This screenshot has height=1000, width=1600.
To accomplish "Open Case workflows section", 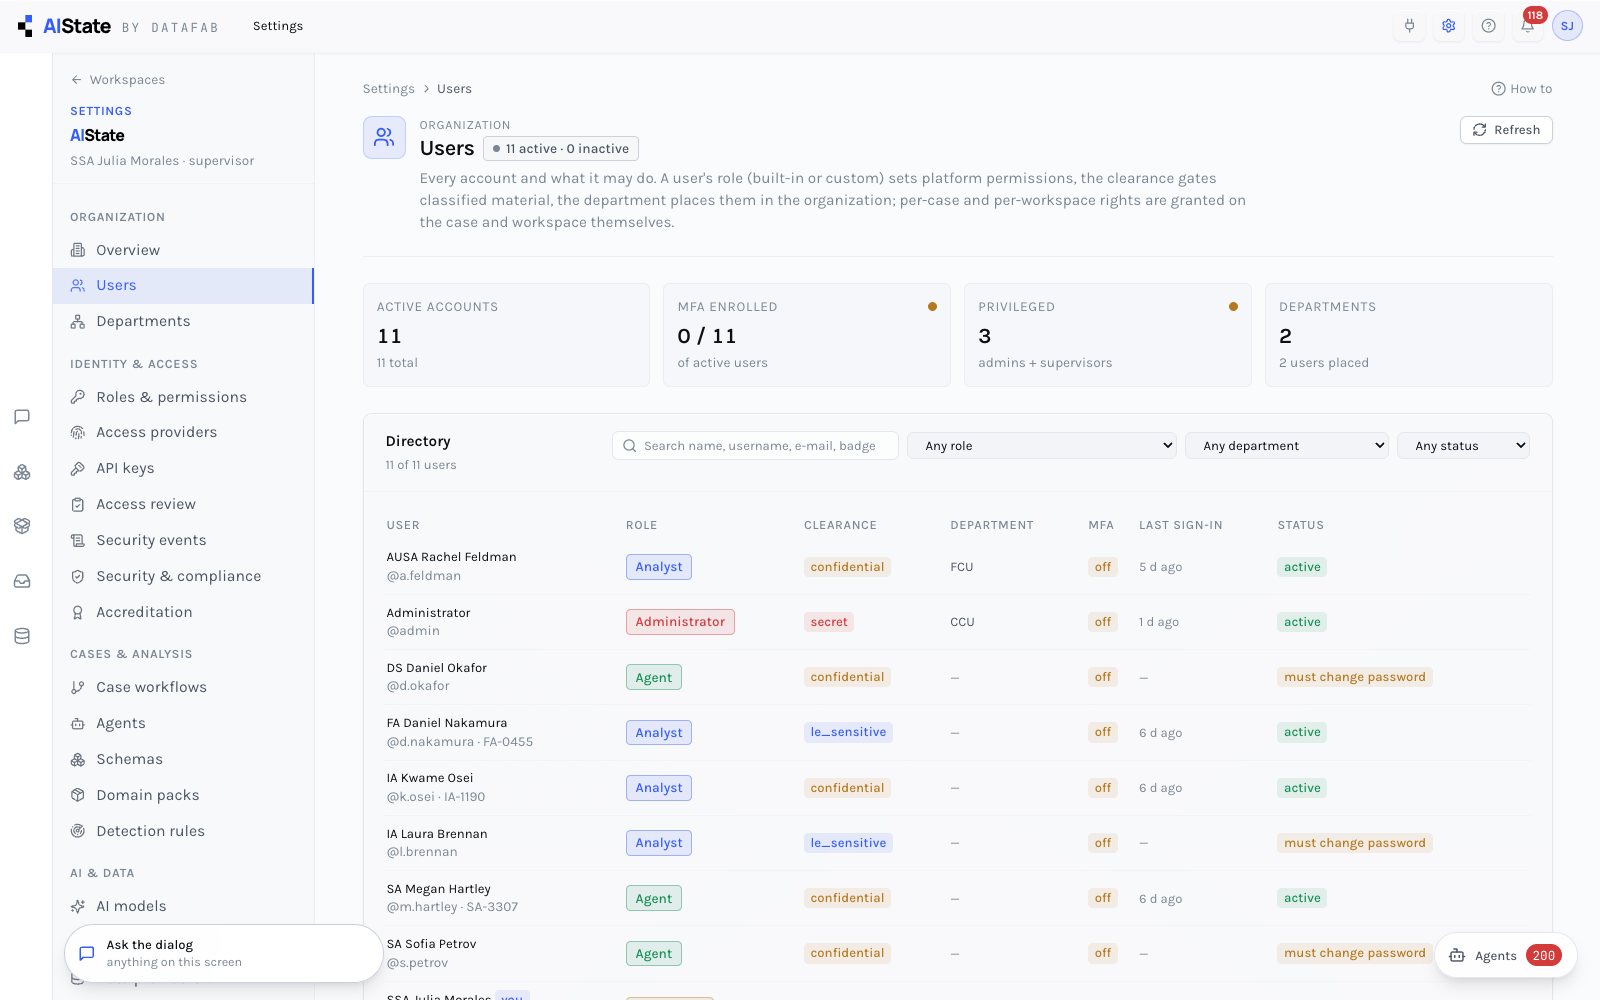I will 183,688.
